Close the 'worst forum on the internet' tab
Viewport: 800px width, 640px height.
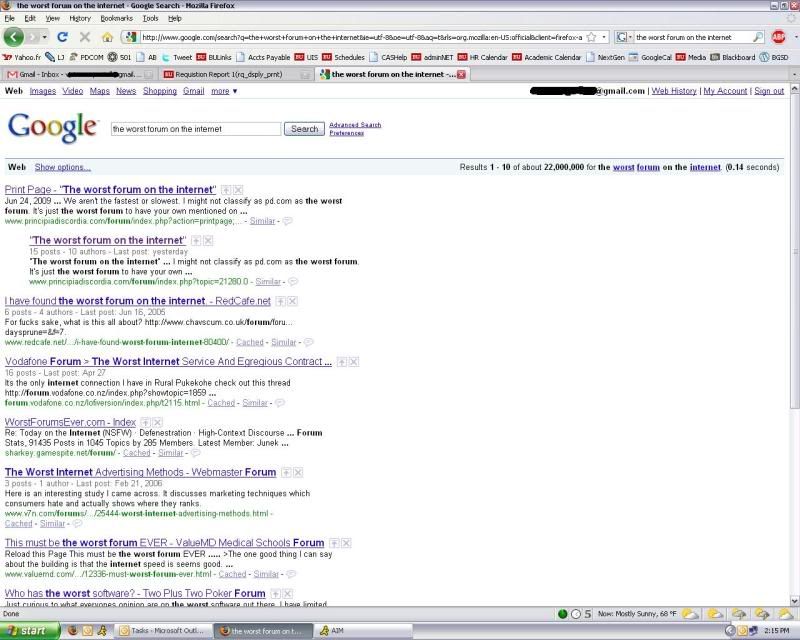461,75
